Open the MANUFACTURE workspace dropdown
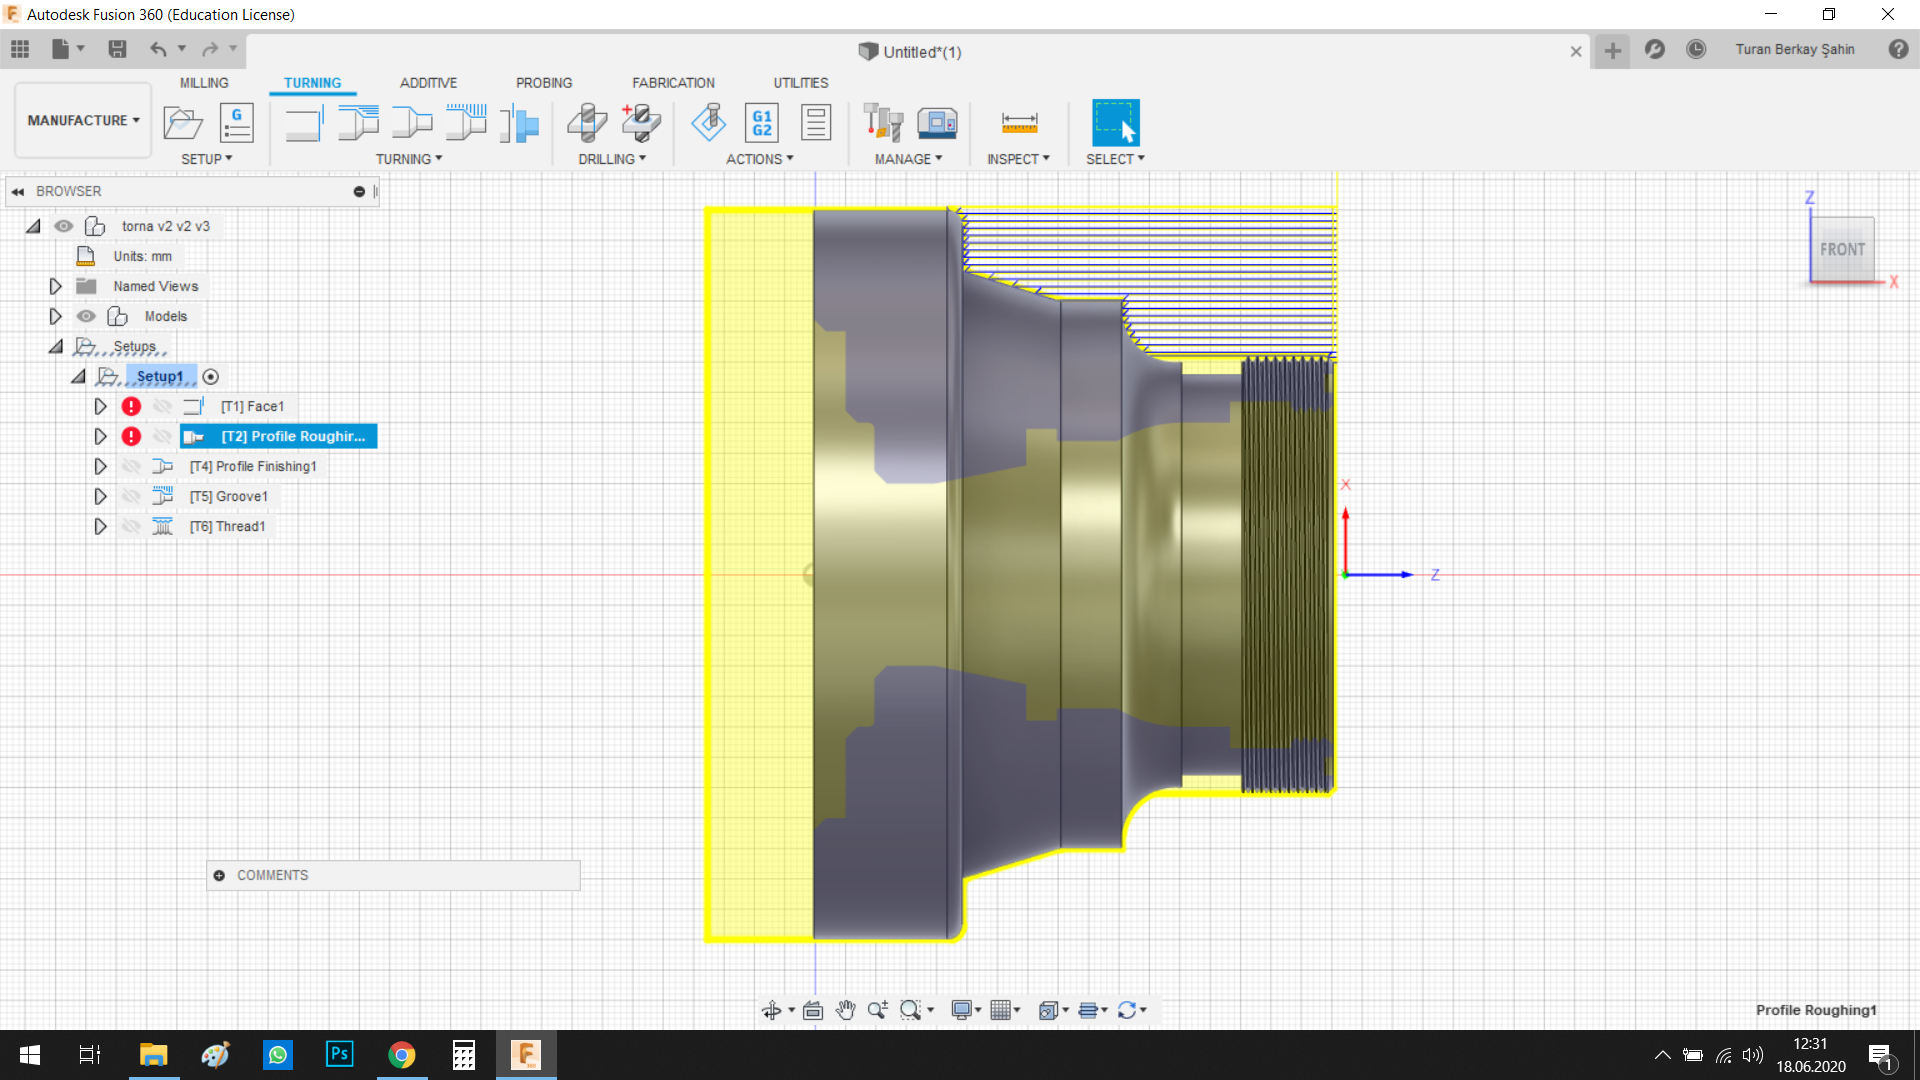 [83, 120]
